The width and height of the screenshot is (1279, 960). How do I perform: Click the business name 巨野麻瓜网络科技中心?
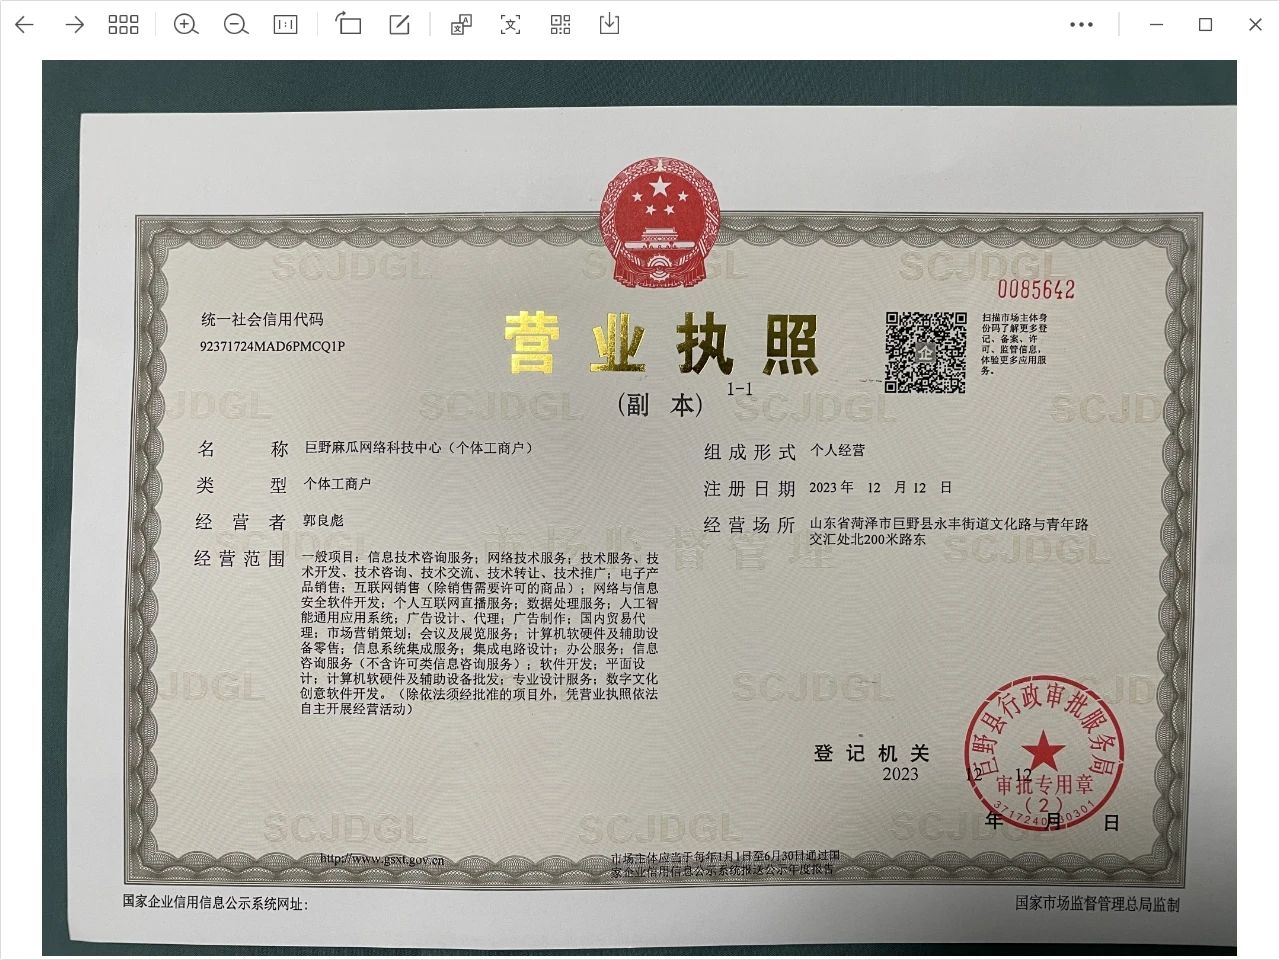coord(372,448)
